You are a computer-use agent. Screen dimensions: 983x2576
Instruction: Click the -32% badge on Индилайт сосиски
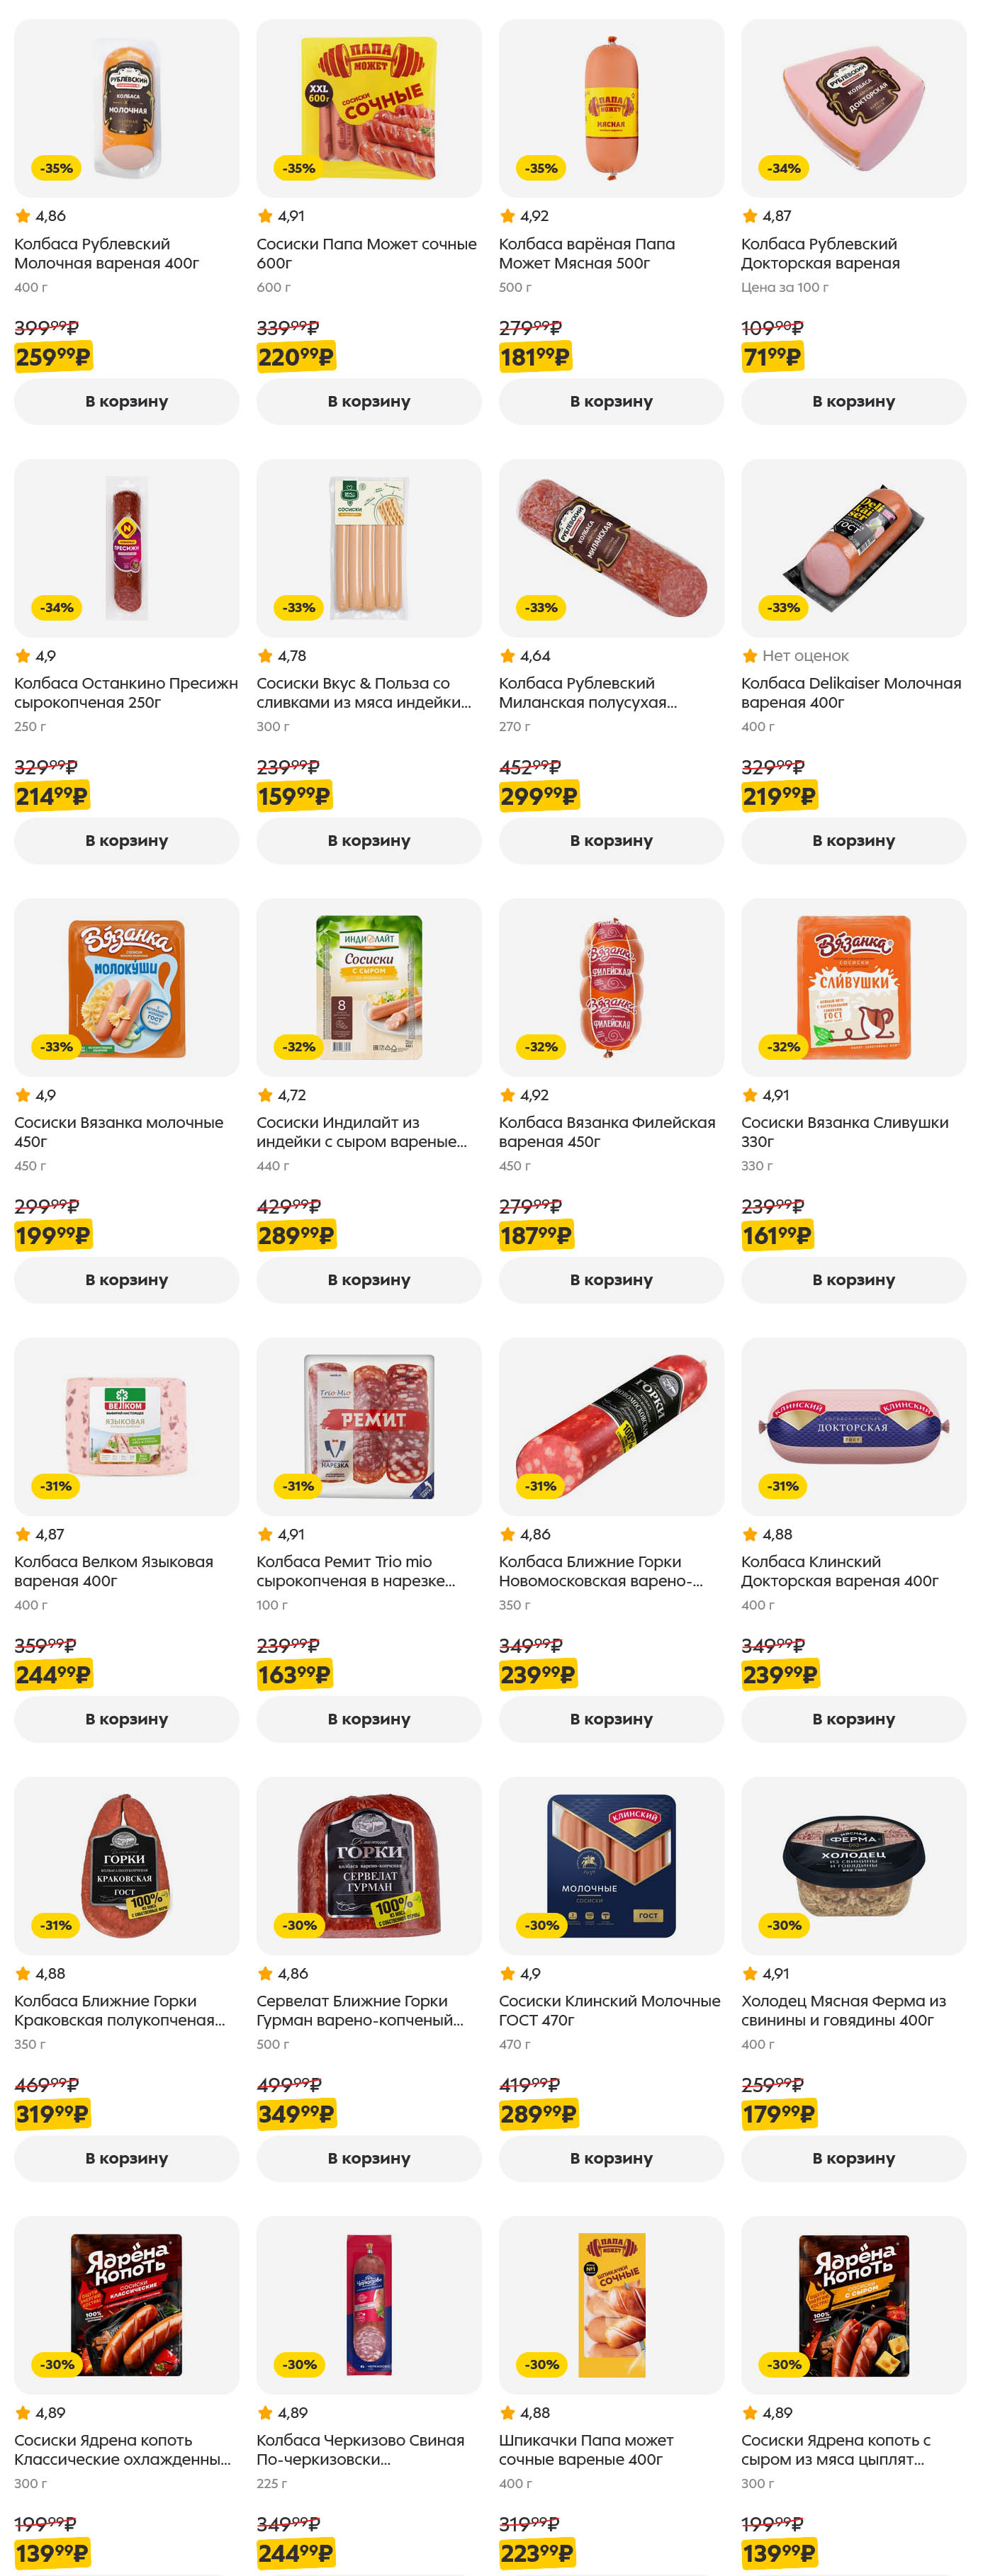point(299,1046)
